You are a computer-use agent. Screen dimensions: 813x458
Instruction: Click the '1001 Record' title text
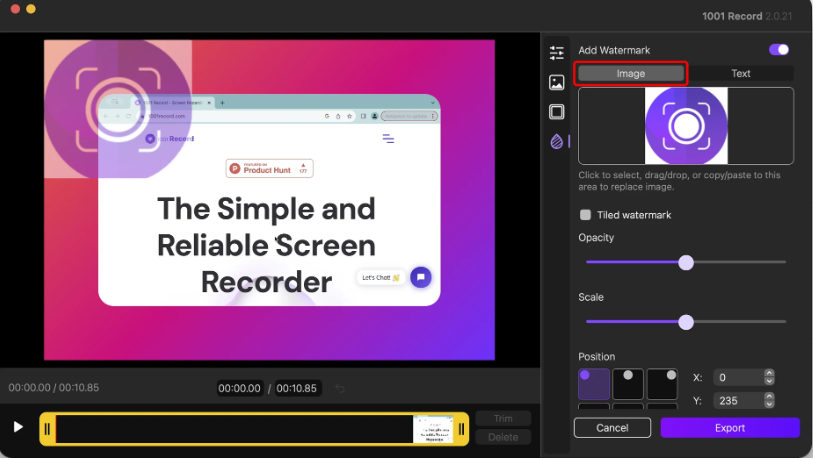click(732, 16)
